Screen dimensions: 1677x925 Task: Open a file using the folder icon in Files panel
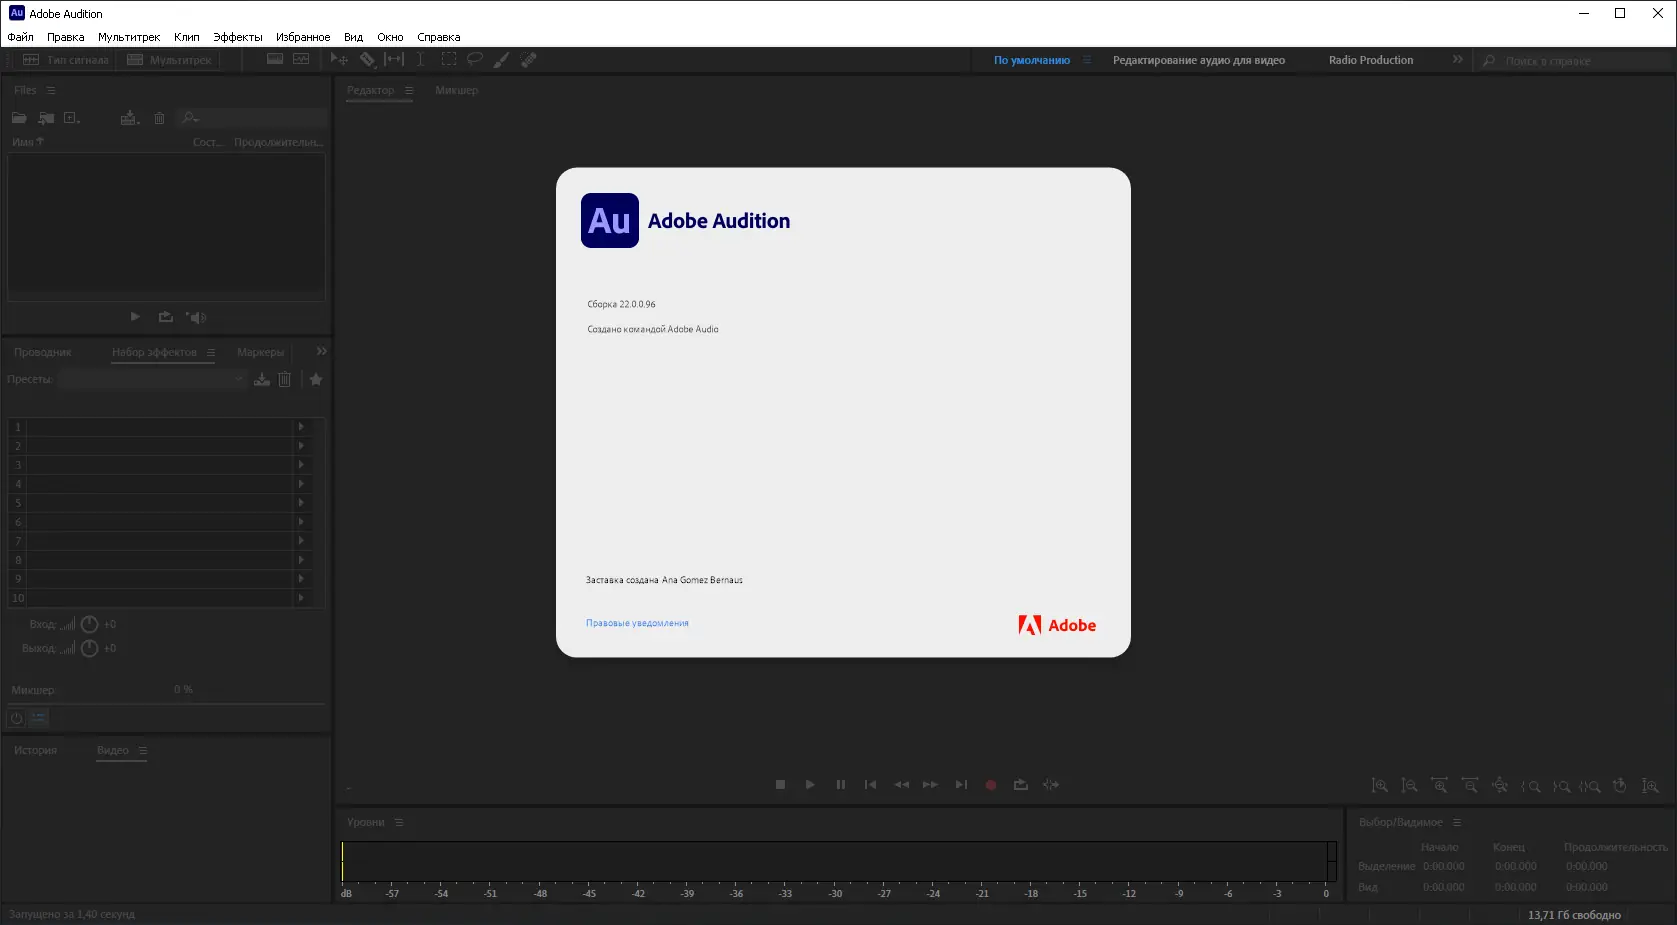coord(19,117)
